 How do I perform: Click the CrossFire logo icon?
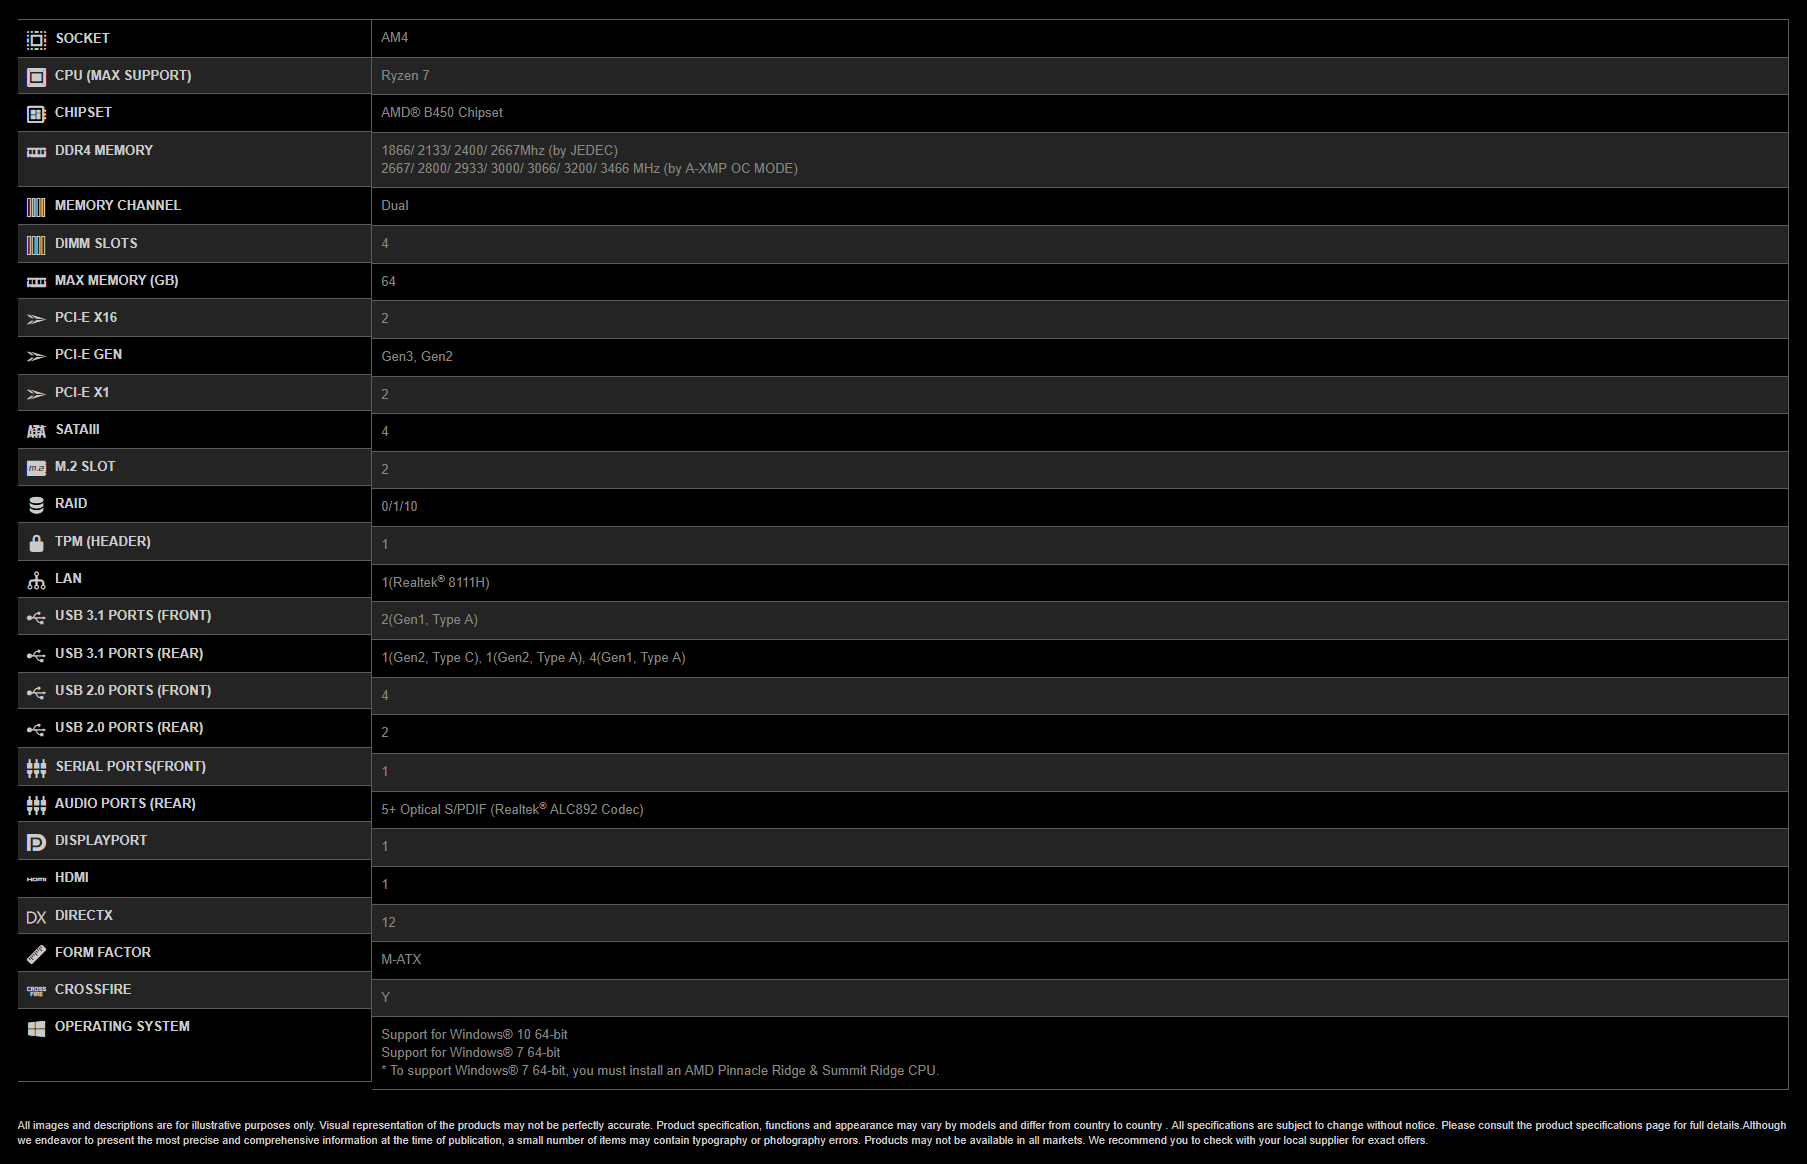(36, 991)
